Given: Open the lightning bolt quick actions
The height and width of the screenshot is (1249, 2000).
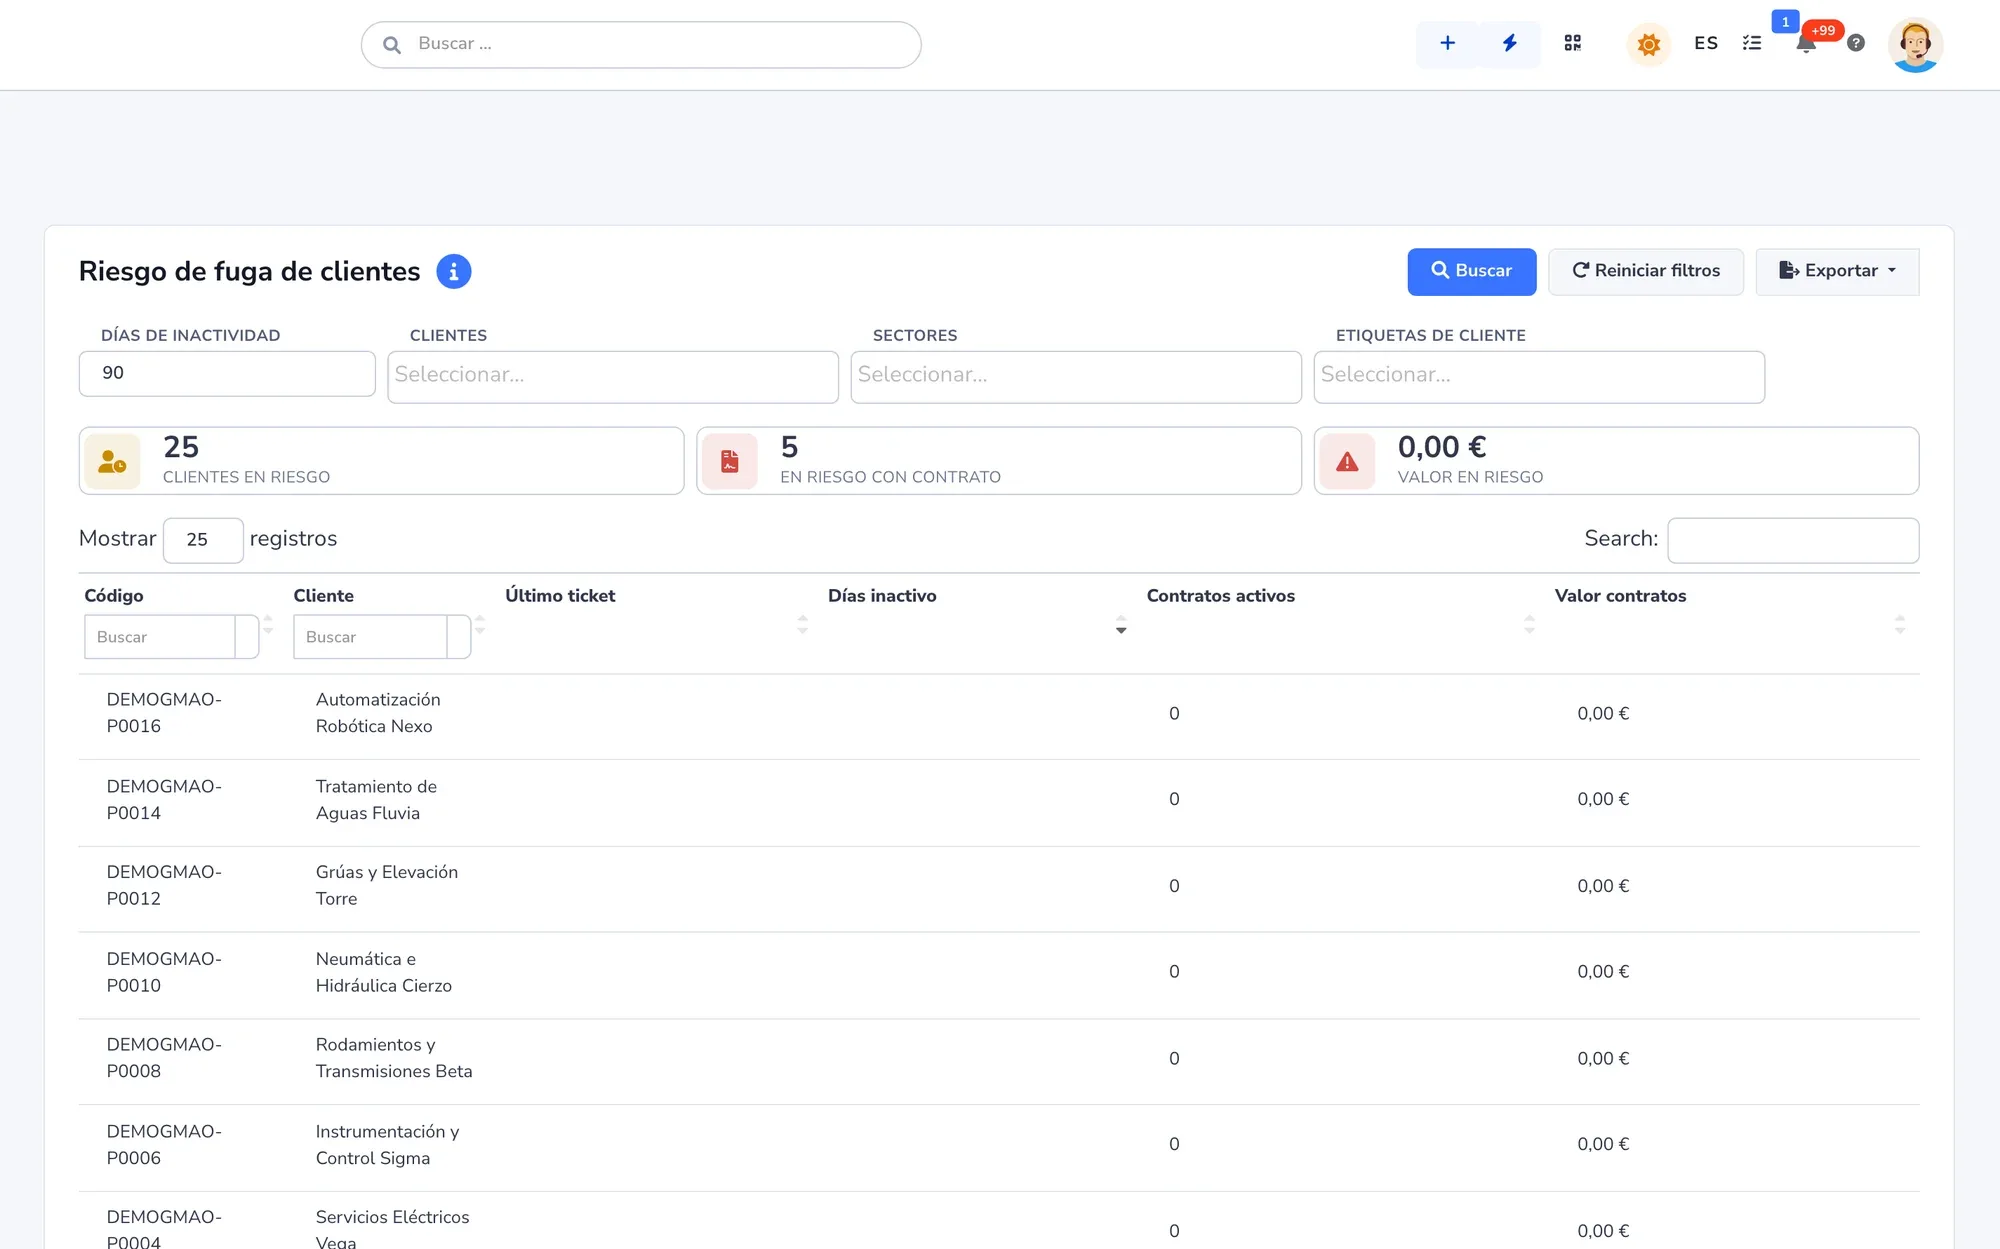Looking at the screenshot, I should point(1509,43).
